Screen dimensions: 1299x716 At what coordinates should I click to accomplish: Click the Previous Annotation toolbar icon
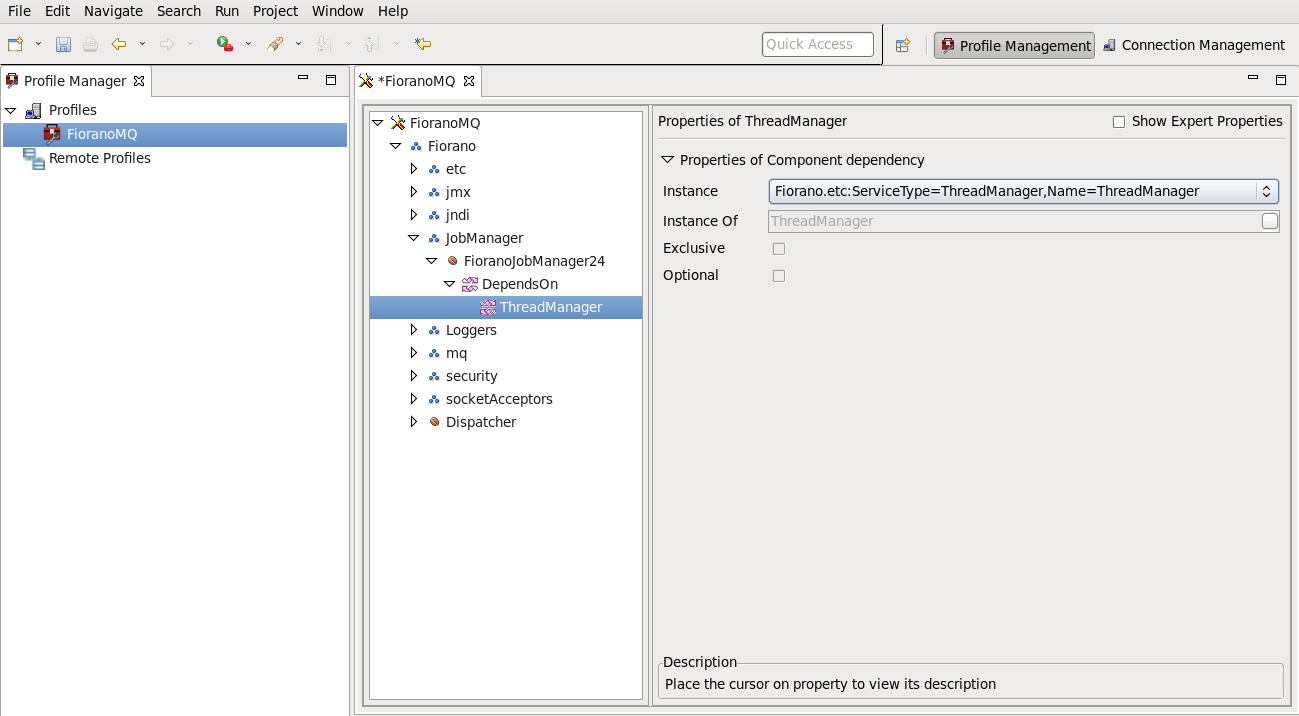371,44
